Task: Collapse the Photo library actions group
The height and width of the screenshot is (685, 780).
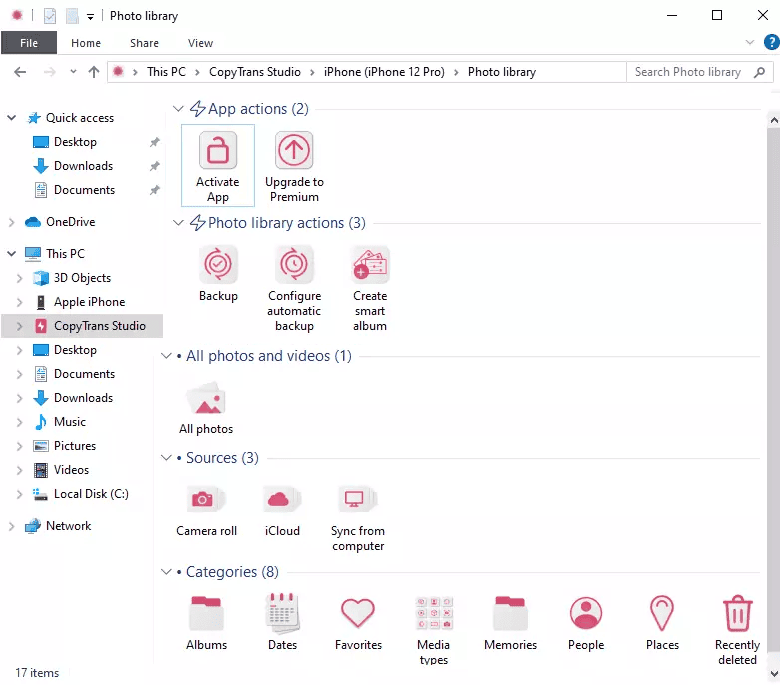Action: (178, 222)
